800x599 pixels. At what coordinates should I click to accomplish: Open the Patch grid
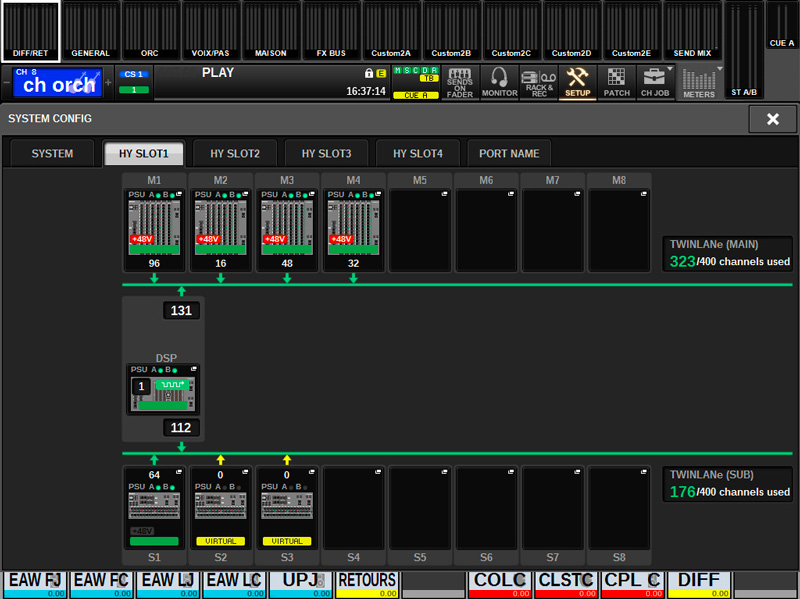[x=616, y=82]
